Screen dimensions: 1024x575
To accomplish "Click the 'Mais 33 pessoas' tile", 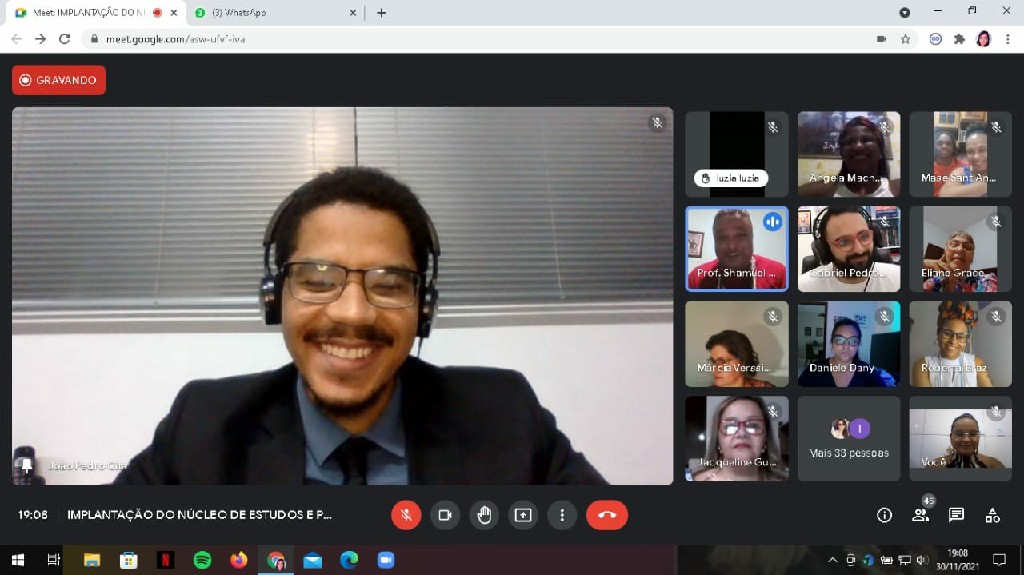I will [x=848, y=439].
